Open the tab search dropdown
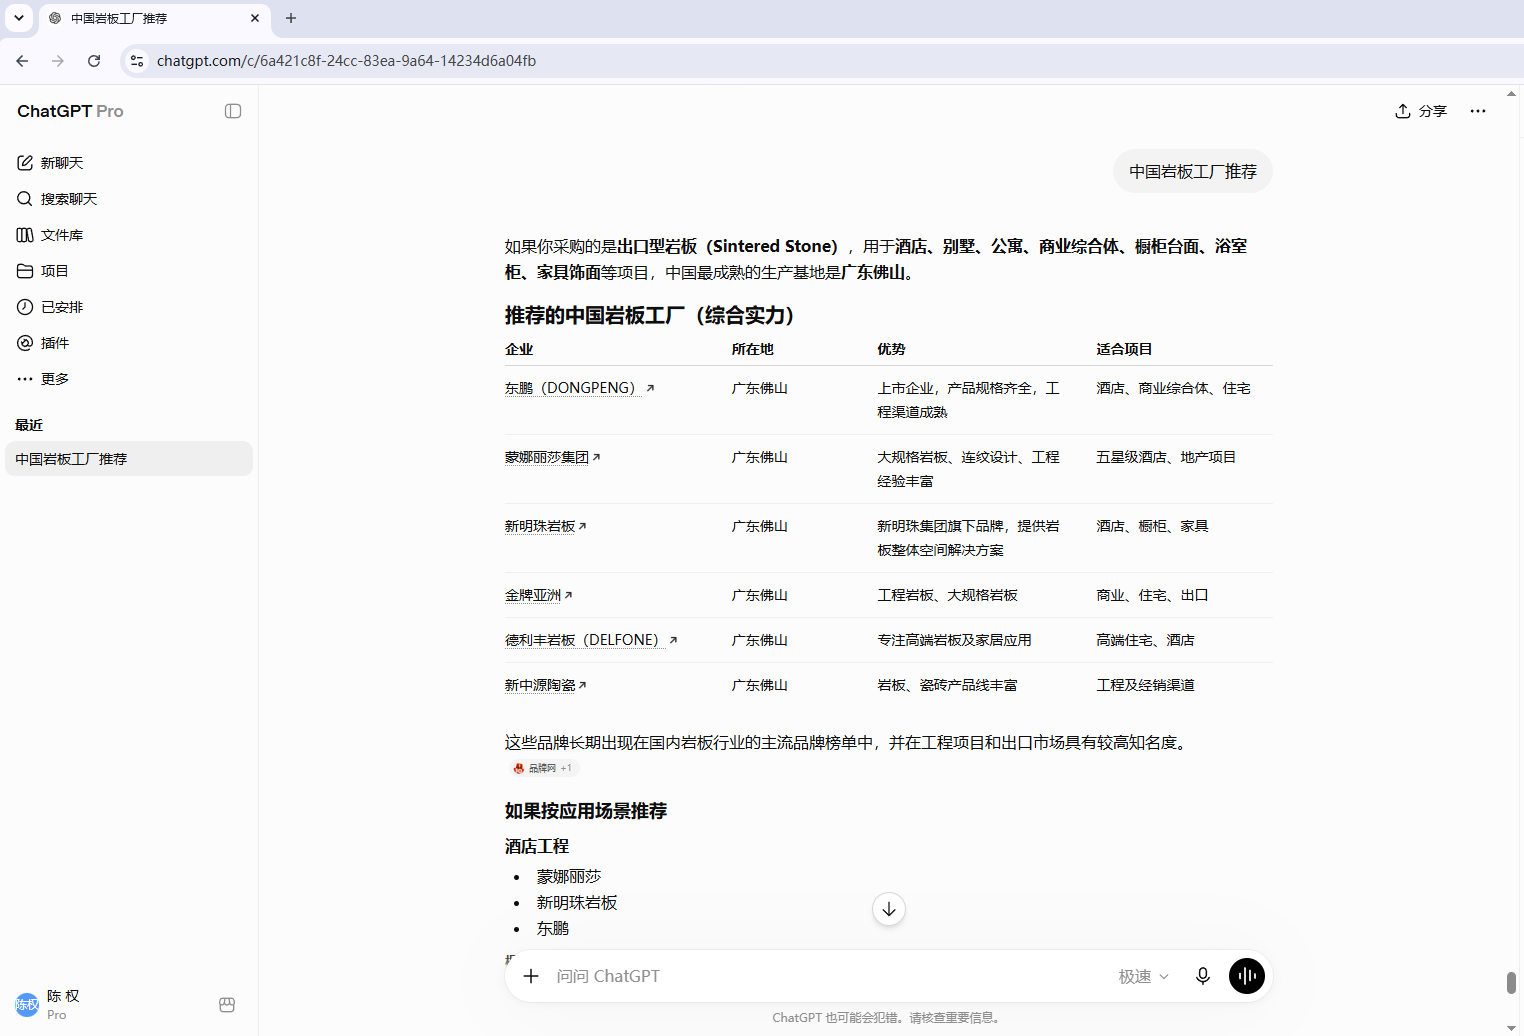Viewport: 1524px width, 1036px height. pos(19,18)
